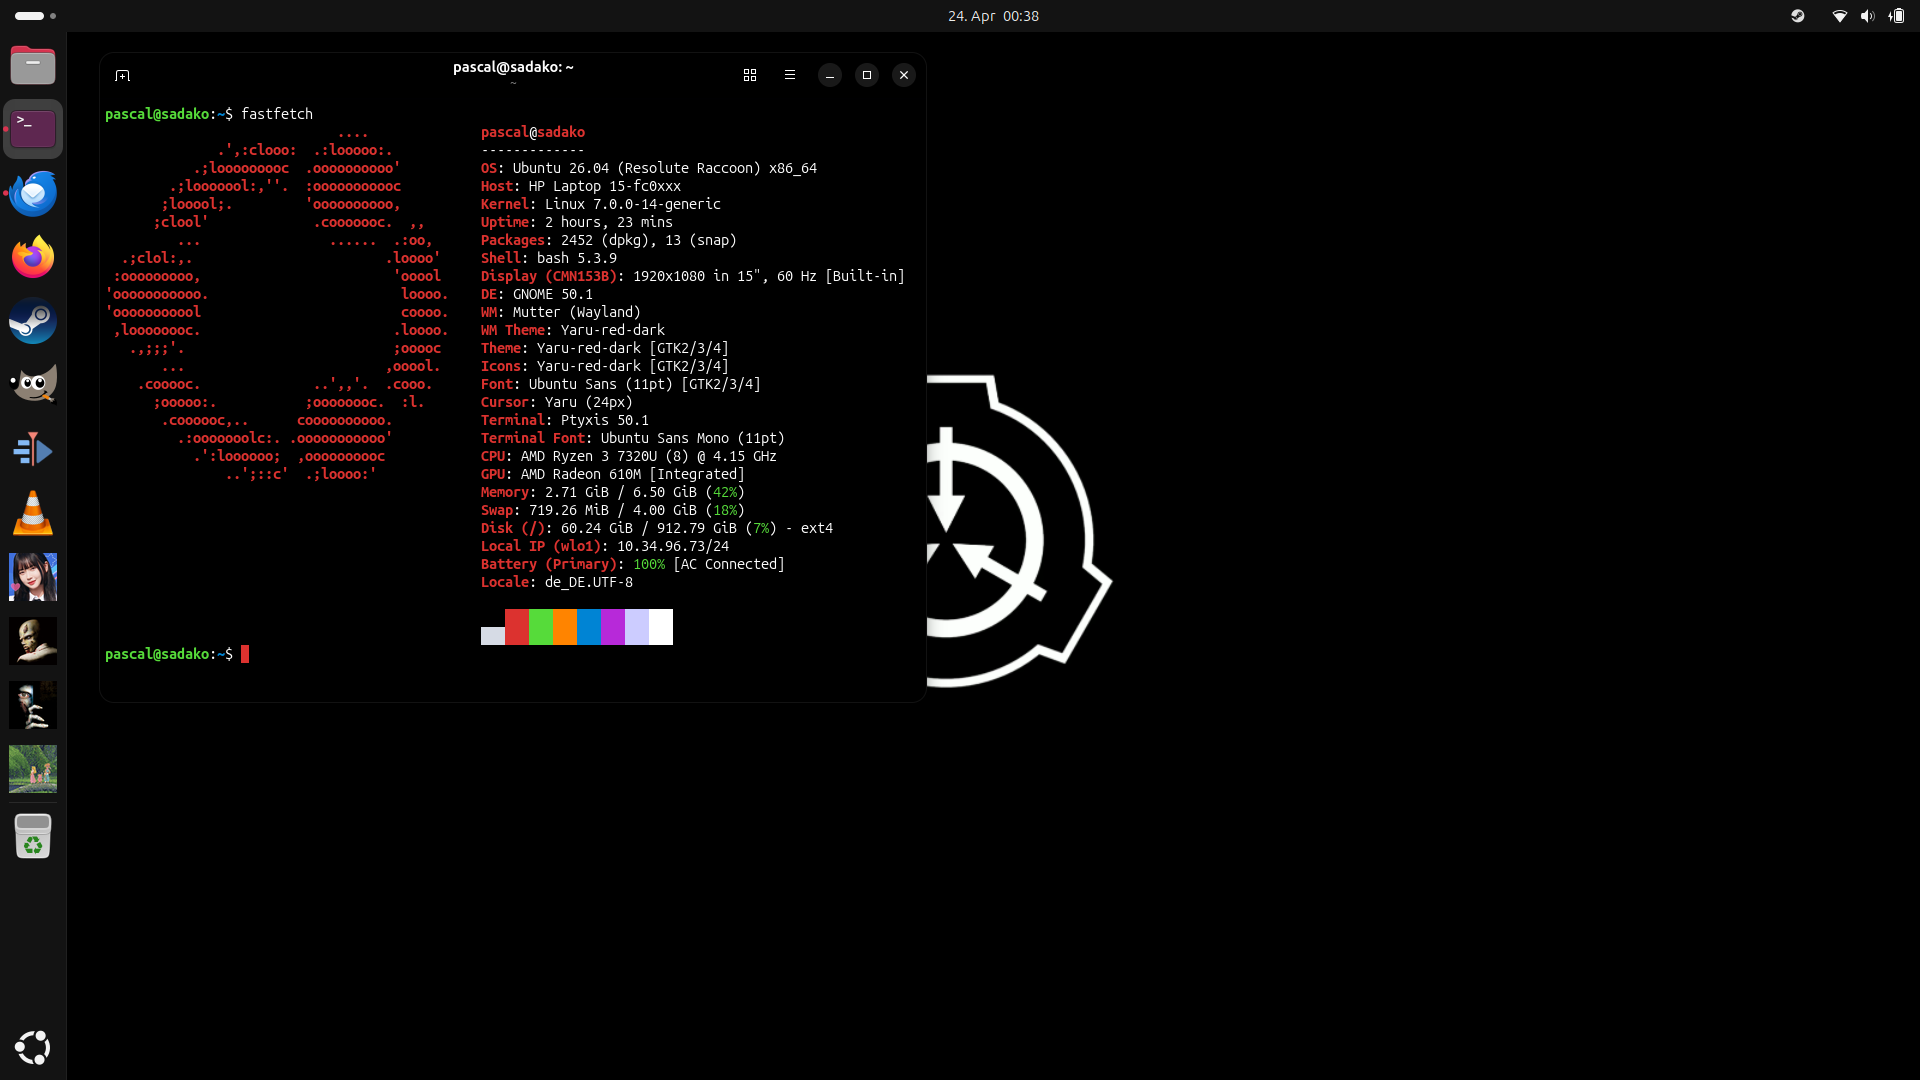This screenshot has width=1920, height=1080.
Task: Show all applications via the Ubuntu logo button
Action: [x=33, y=1047]
